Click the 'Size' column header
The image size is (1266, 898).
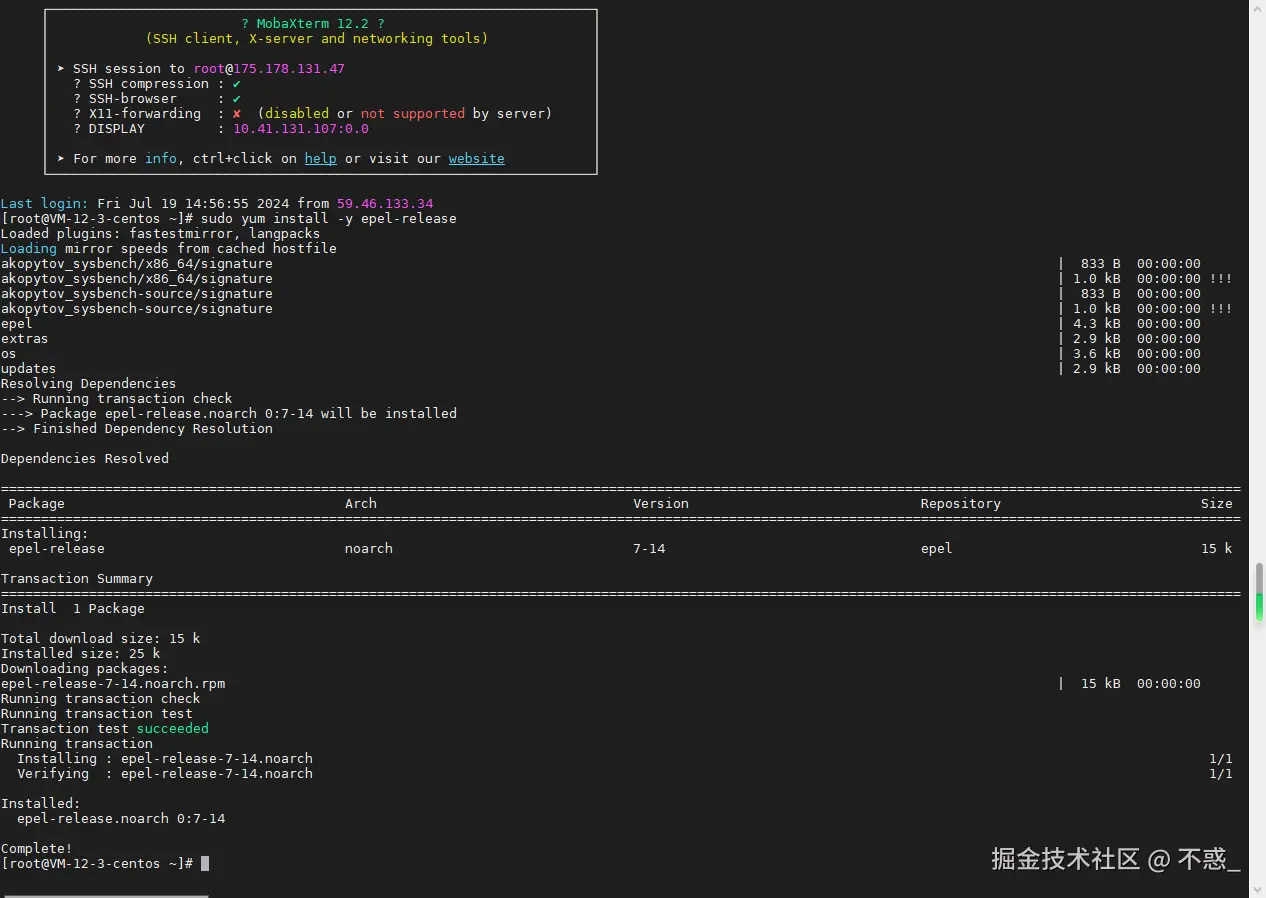[1217, 503]
